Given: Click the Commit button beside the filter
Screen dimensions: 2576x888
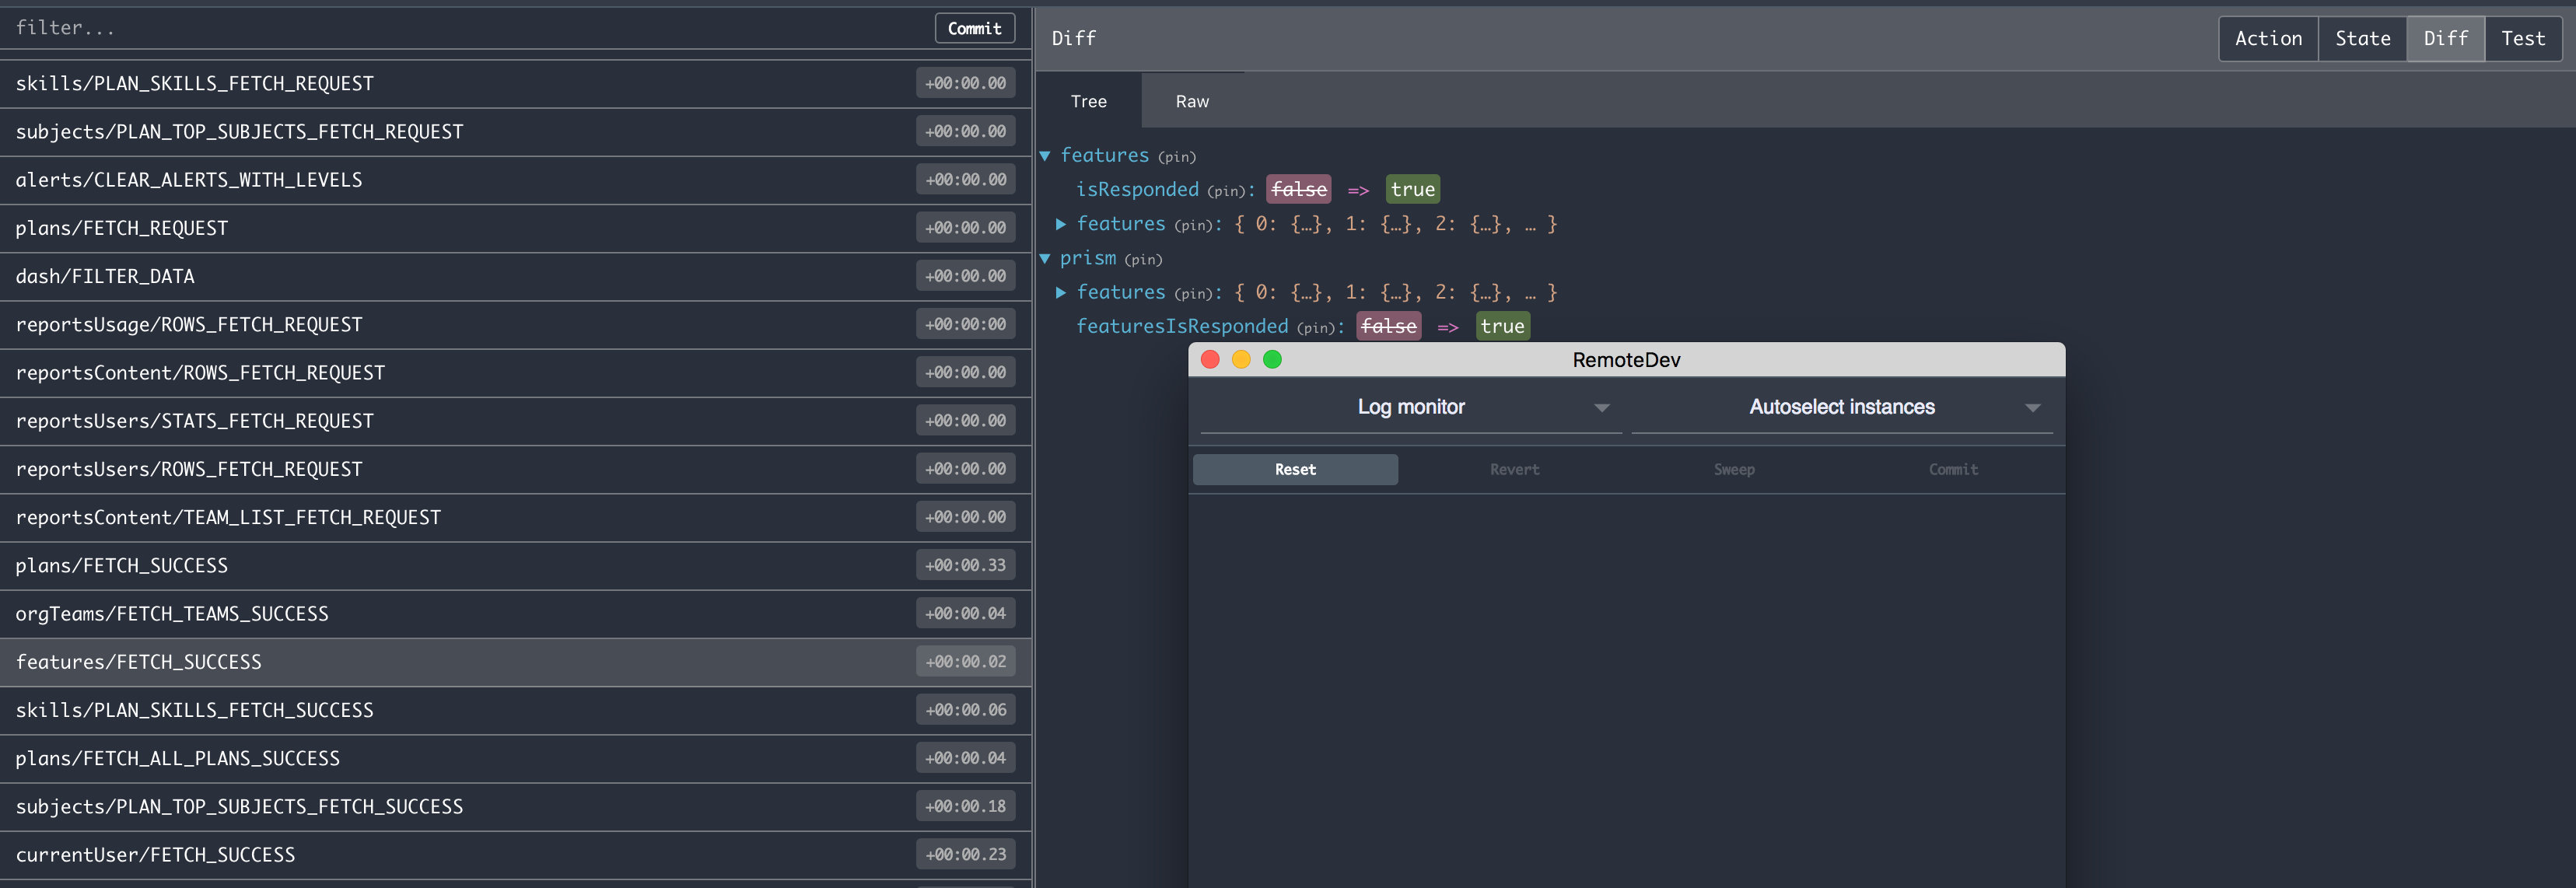Looking at the screenshot, I should point(974,29).
